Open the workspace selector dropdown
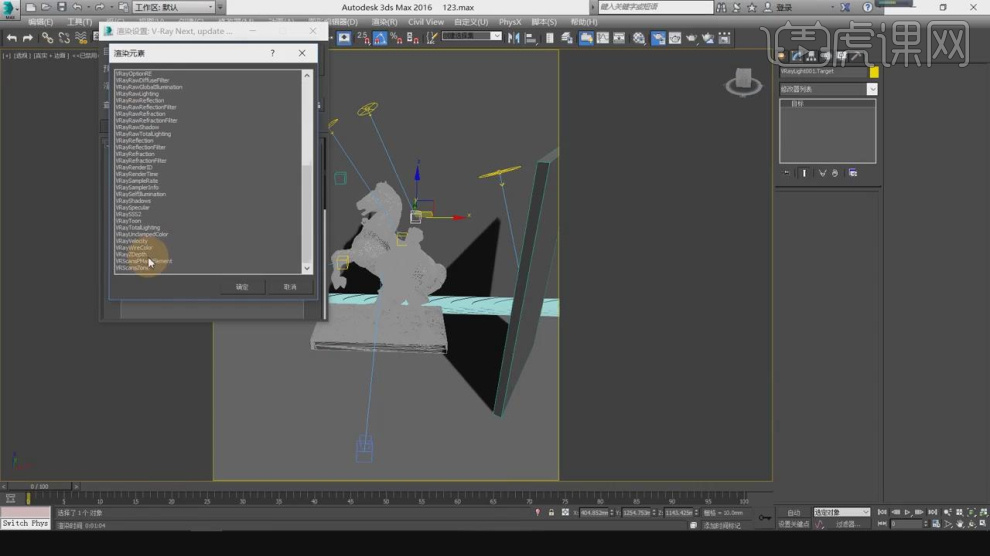Viewport: 990px width, 556px height. point(174,8)
